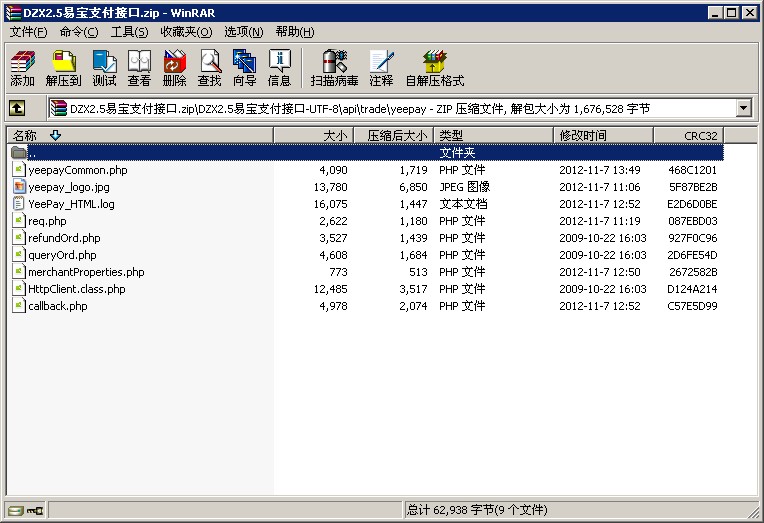The image size is (764, 523).
Task: Click CRC32 value 2D6FE54D
Action: point(692,255)
